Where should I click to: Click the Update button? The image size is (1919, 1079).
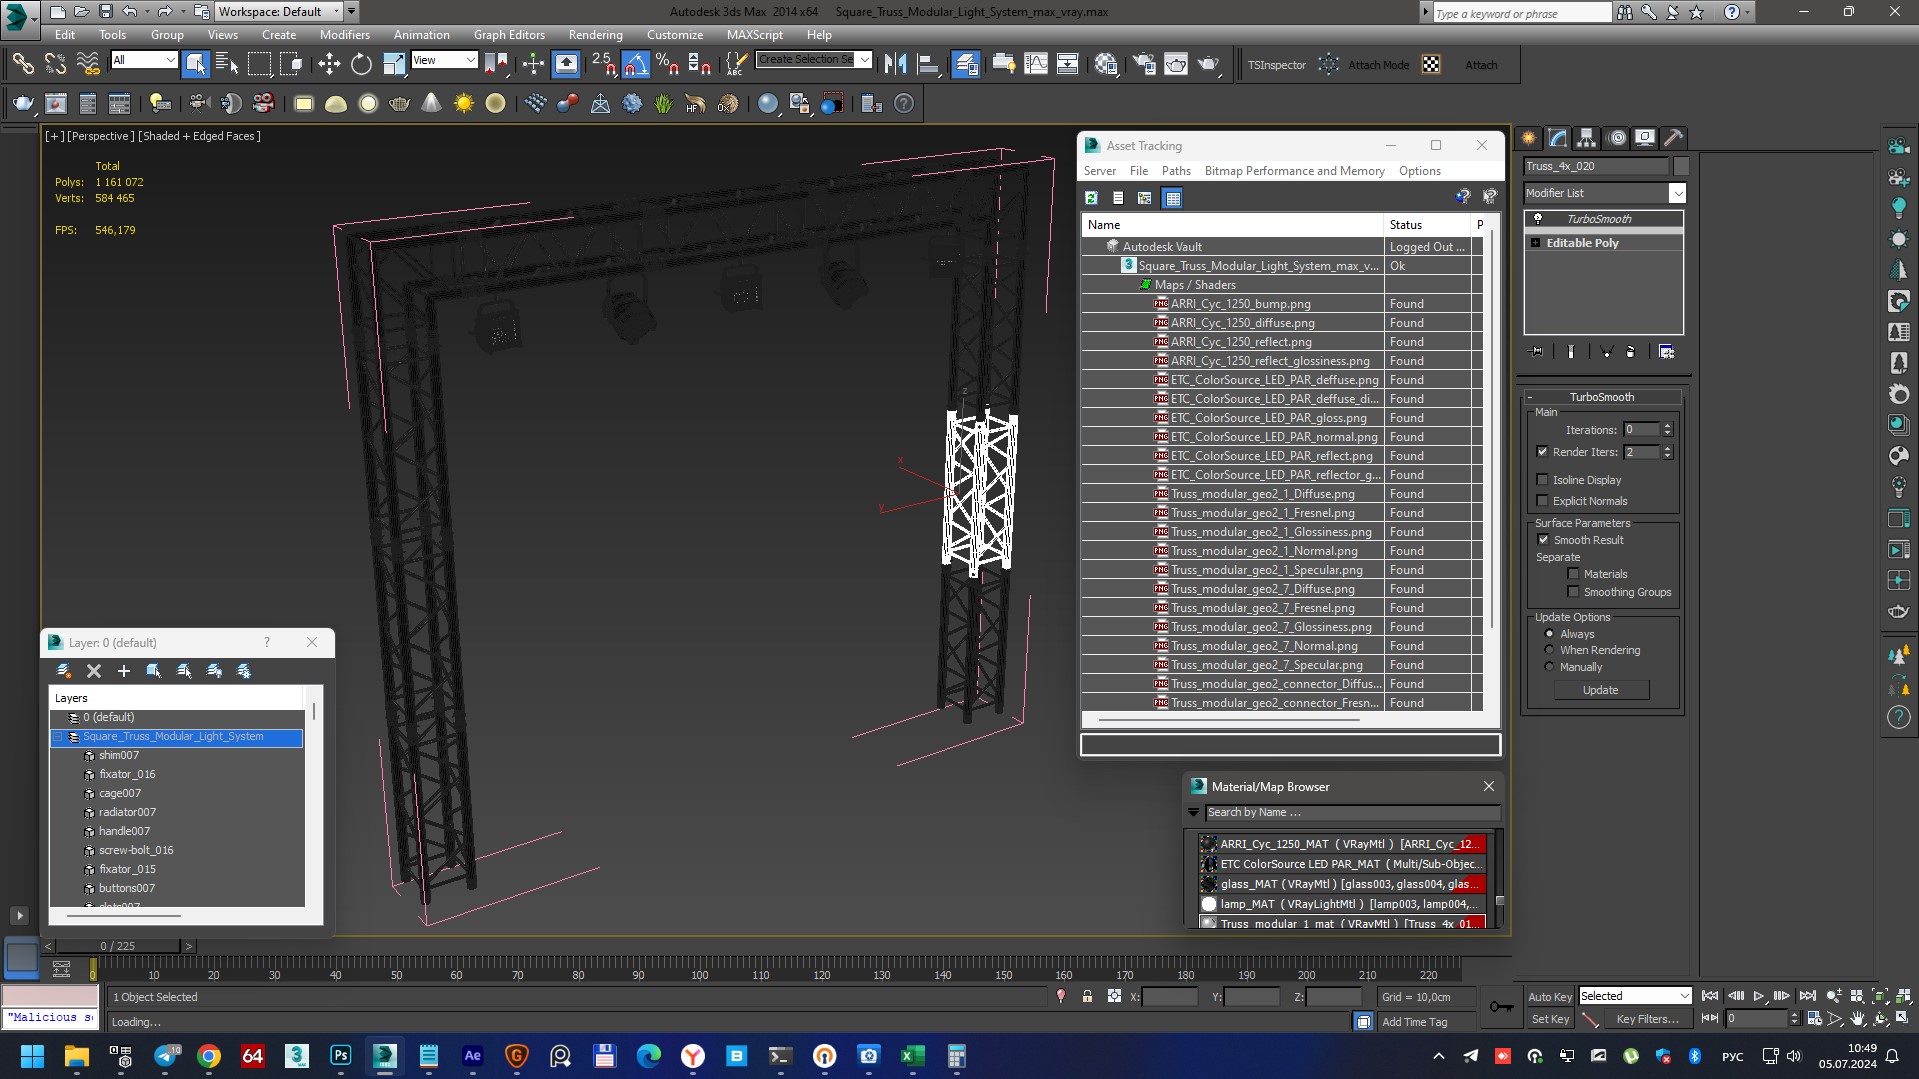tap(1601, 690)
